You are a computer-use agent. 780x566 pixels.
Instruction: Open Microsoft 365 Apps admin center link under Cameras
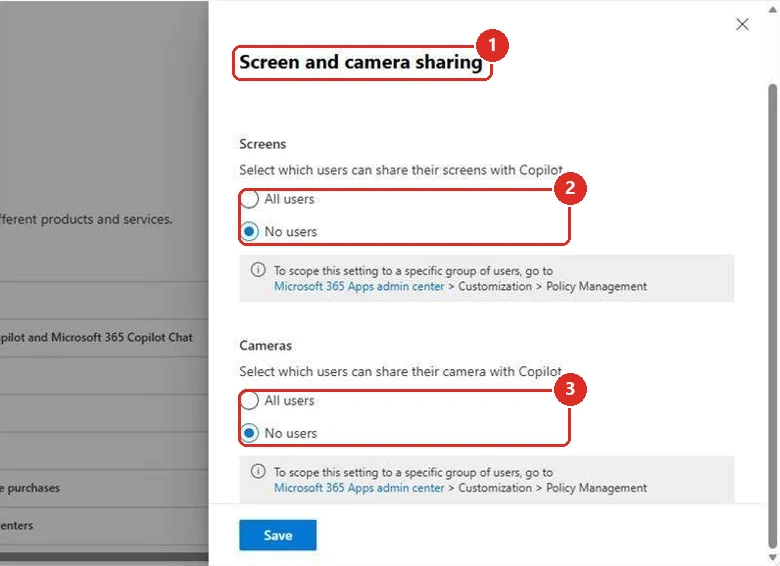[x=359, y=488]
